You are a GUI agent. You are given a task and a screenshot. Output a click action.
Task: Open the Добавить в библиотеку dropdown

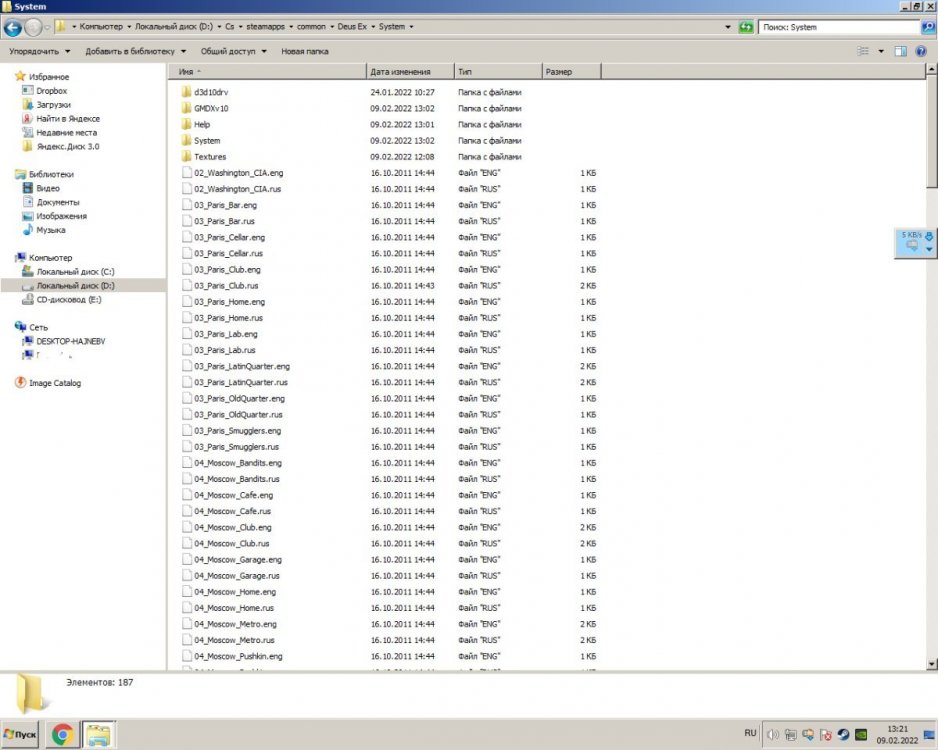(x=136, y=51)
